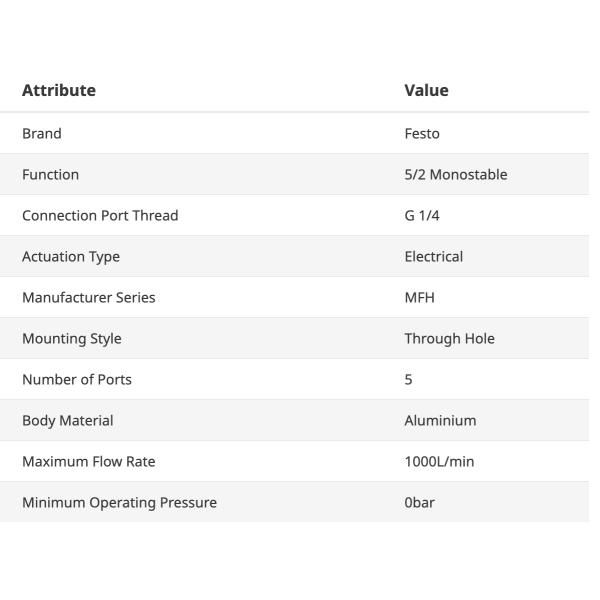Screen dimensions: 600x600
Task: Select the Mounting Style label
Action: point(72,338)
